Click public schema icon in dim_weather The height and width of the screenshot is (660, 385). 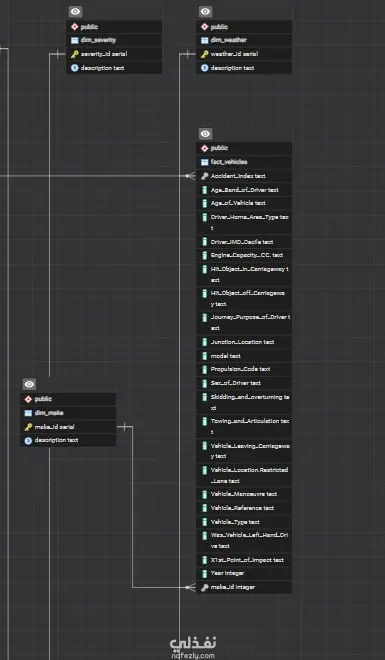(204, 27)
